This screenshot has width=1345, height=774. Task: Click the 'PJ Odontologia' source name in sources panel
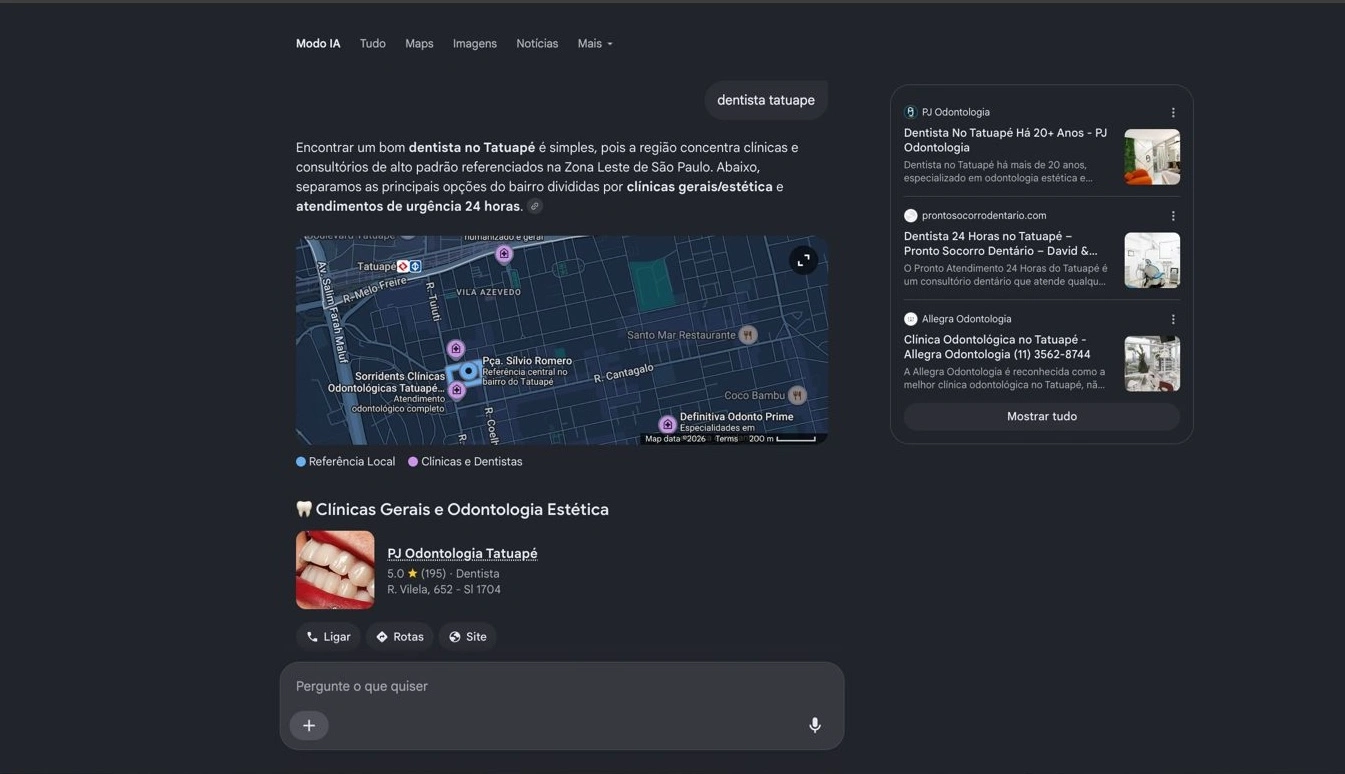956,113
